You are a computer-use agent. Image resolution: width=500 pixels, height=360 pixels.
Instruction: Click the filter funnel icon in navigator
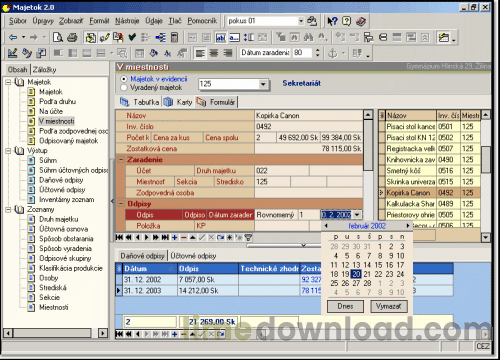click(248, 238)
